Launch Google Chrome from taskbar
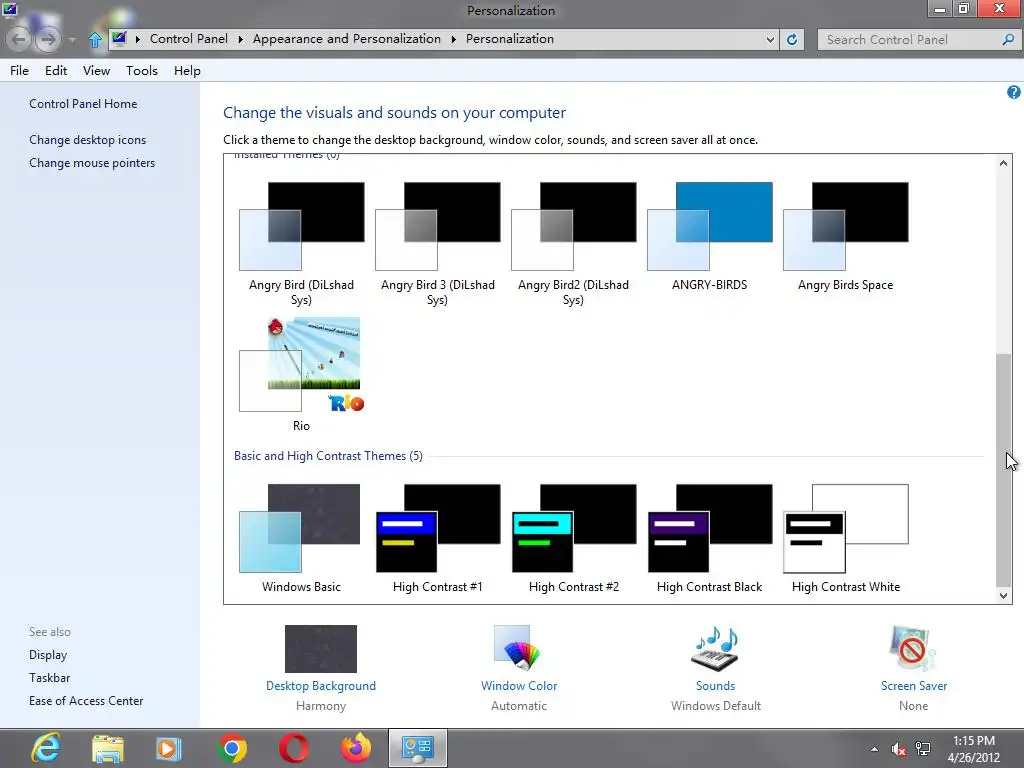1024x768 pixels. [x=232, y=748]
